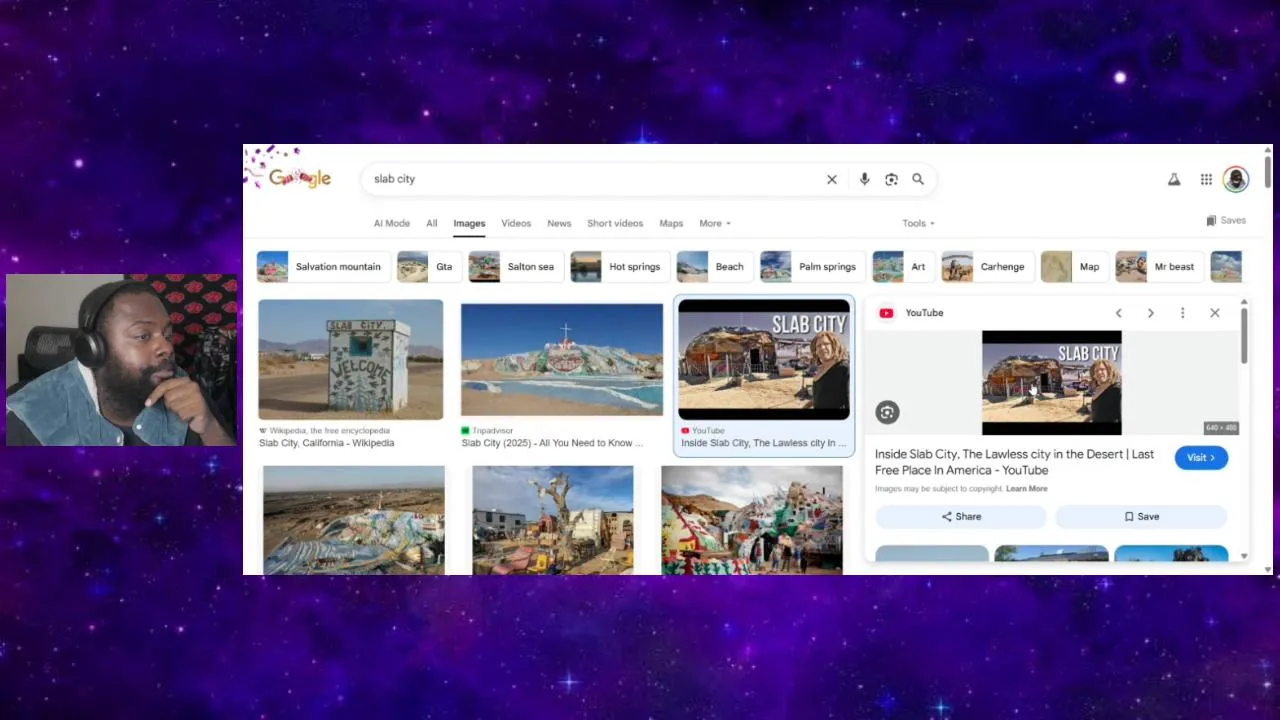Select Salton sea filter chip

[x=514, y=267]
